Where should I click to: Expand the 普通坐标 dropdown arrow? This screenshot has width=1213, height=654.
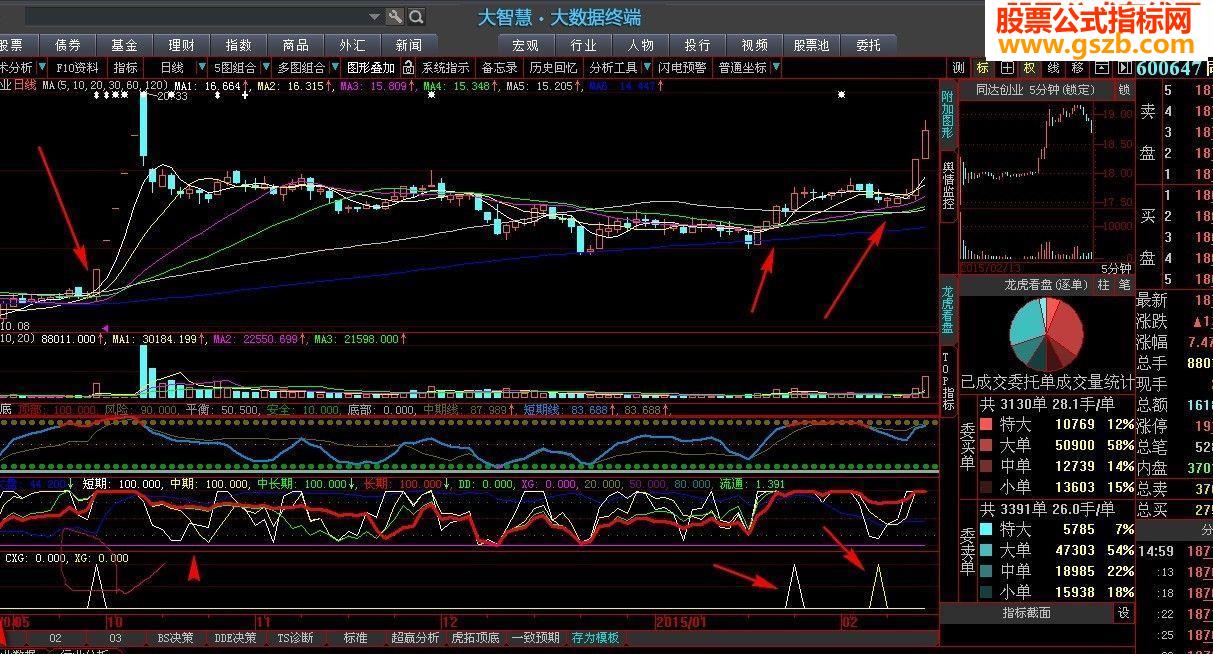click(x=776, y=68)
